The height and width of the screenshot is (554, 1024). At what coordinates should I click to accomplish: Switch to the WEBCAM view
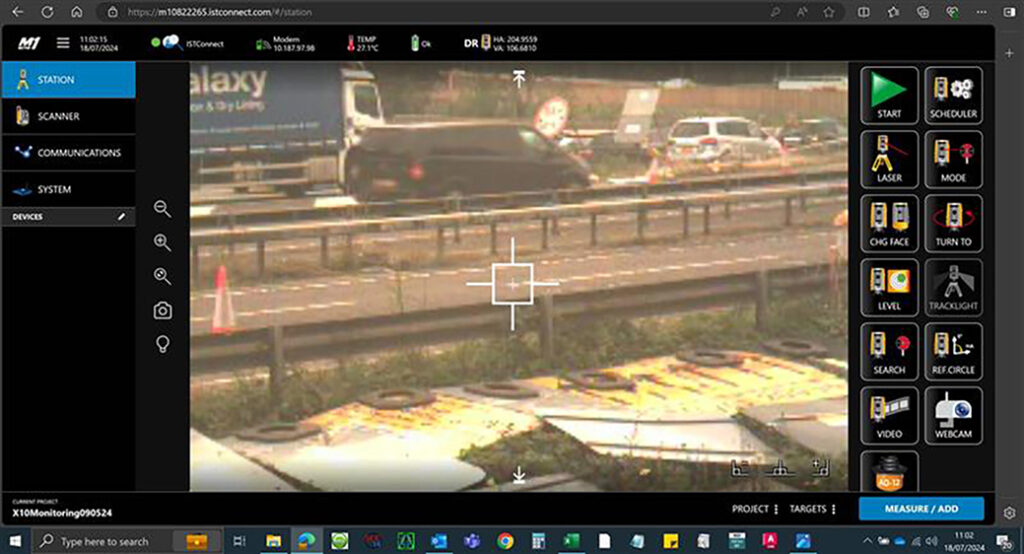953,415
